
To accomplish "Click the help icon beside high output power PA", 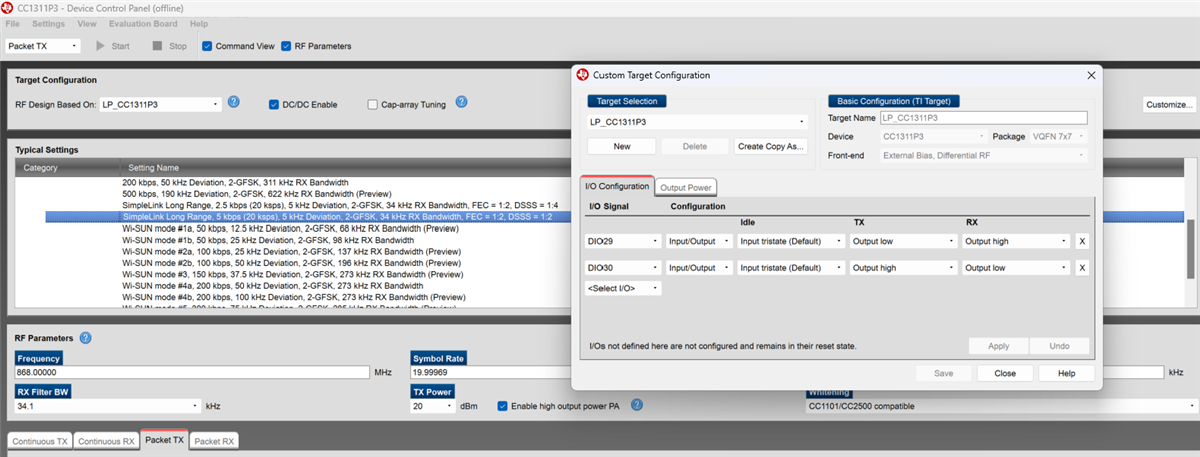I will point(637,405).
